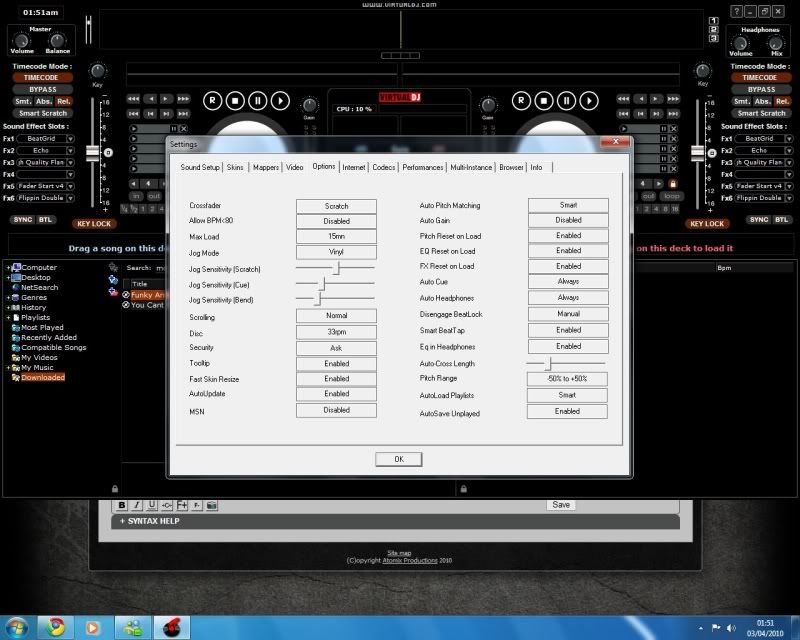
Task: Click the R button on the left deck
Action: click(212, 101)
